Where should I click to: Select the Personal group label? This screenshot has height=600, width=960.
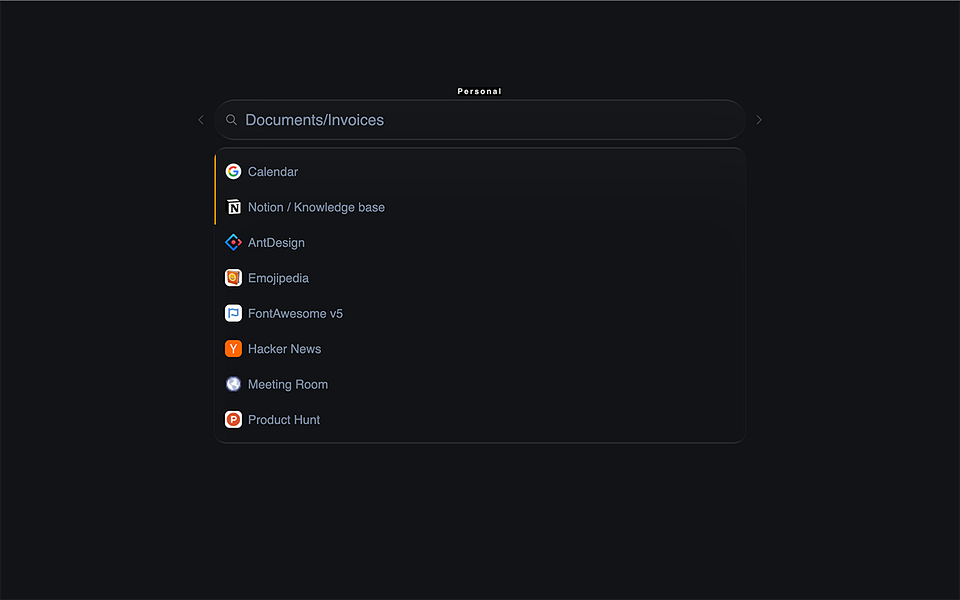click(x=479, y=91)
